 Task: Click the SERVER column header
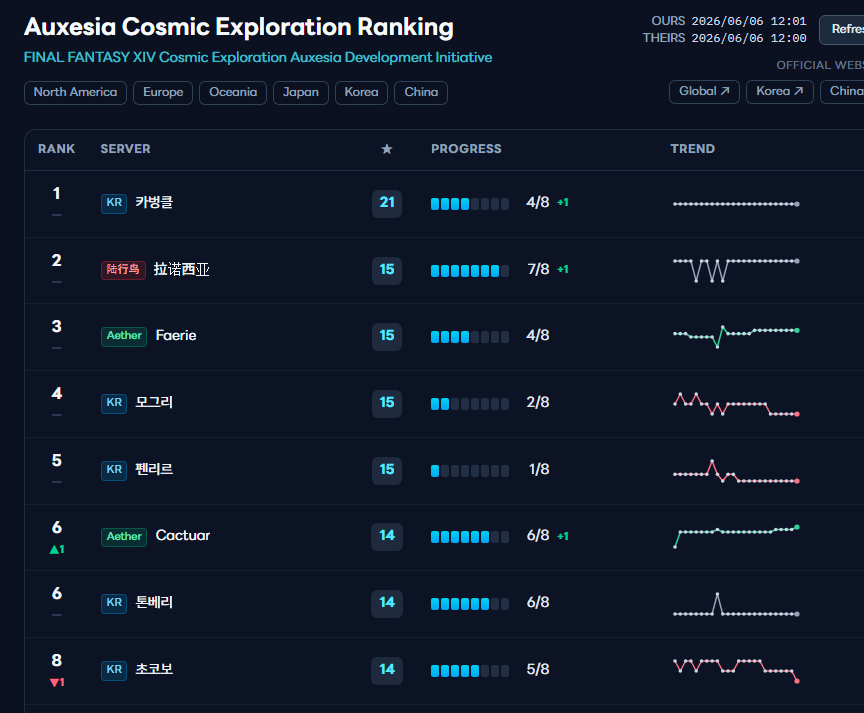point(125,149)
